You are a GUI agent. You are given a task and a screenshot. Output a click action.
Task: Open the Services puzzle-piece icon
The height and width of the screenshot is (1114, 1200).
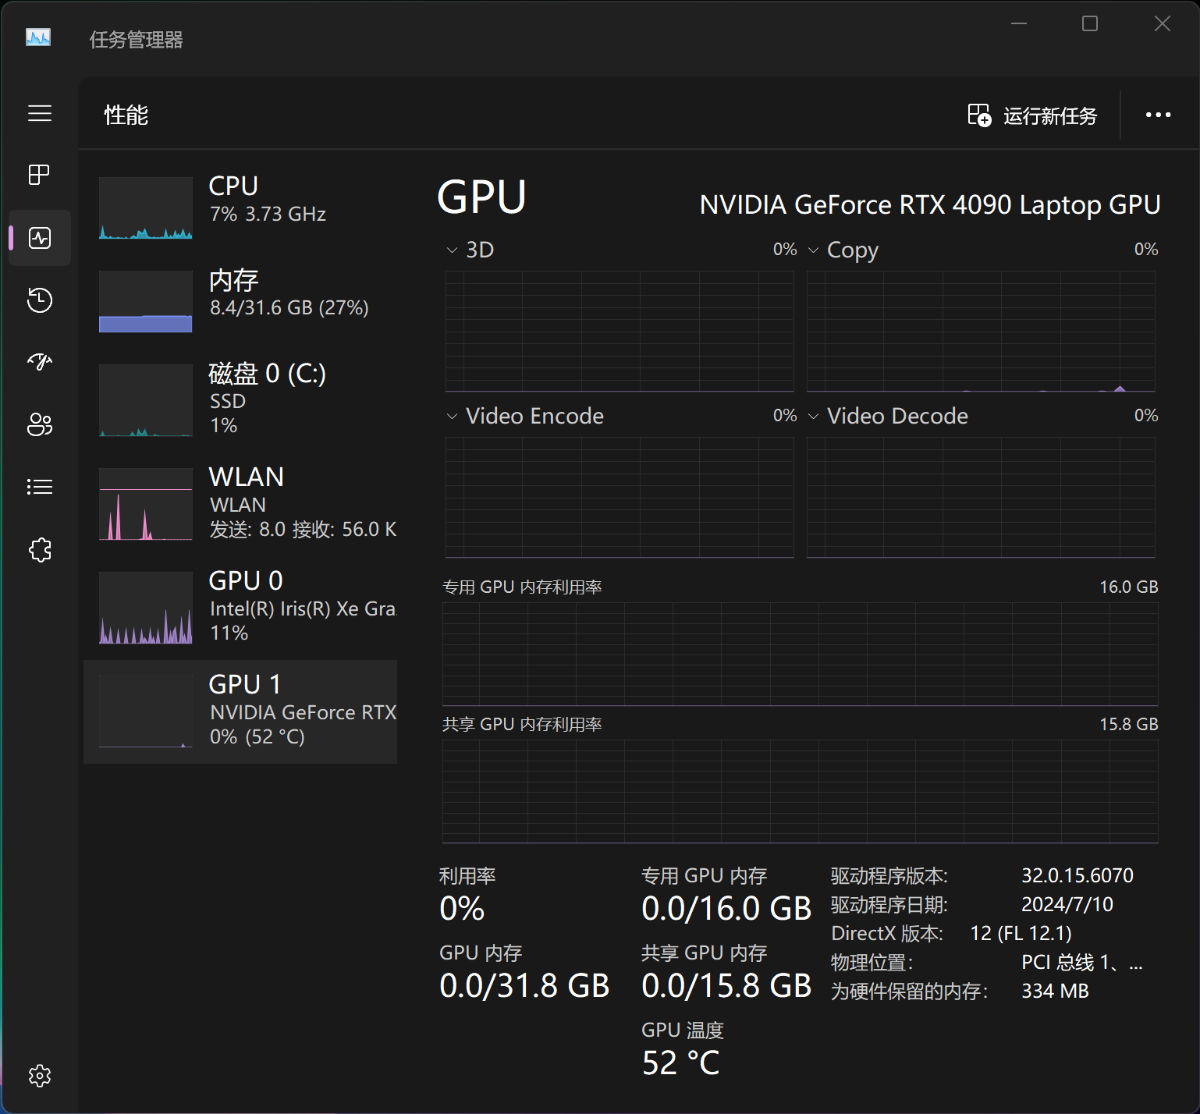click(40, 549)
